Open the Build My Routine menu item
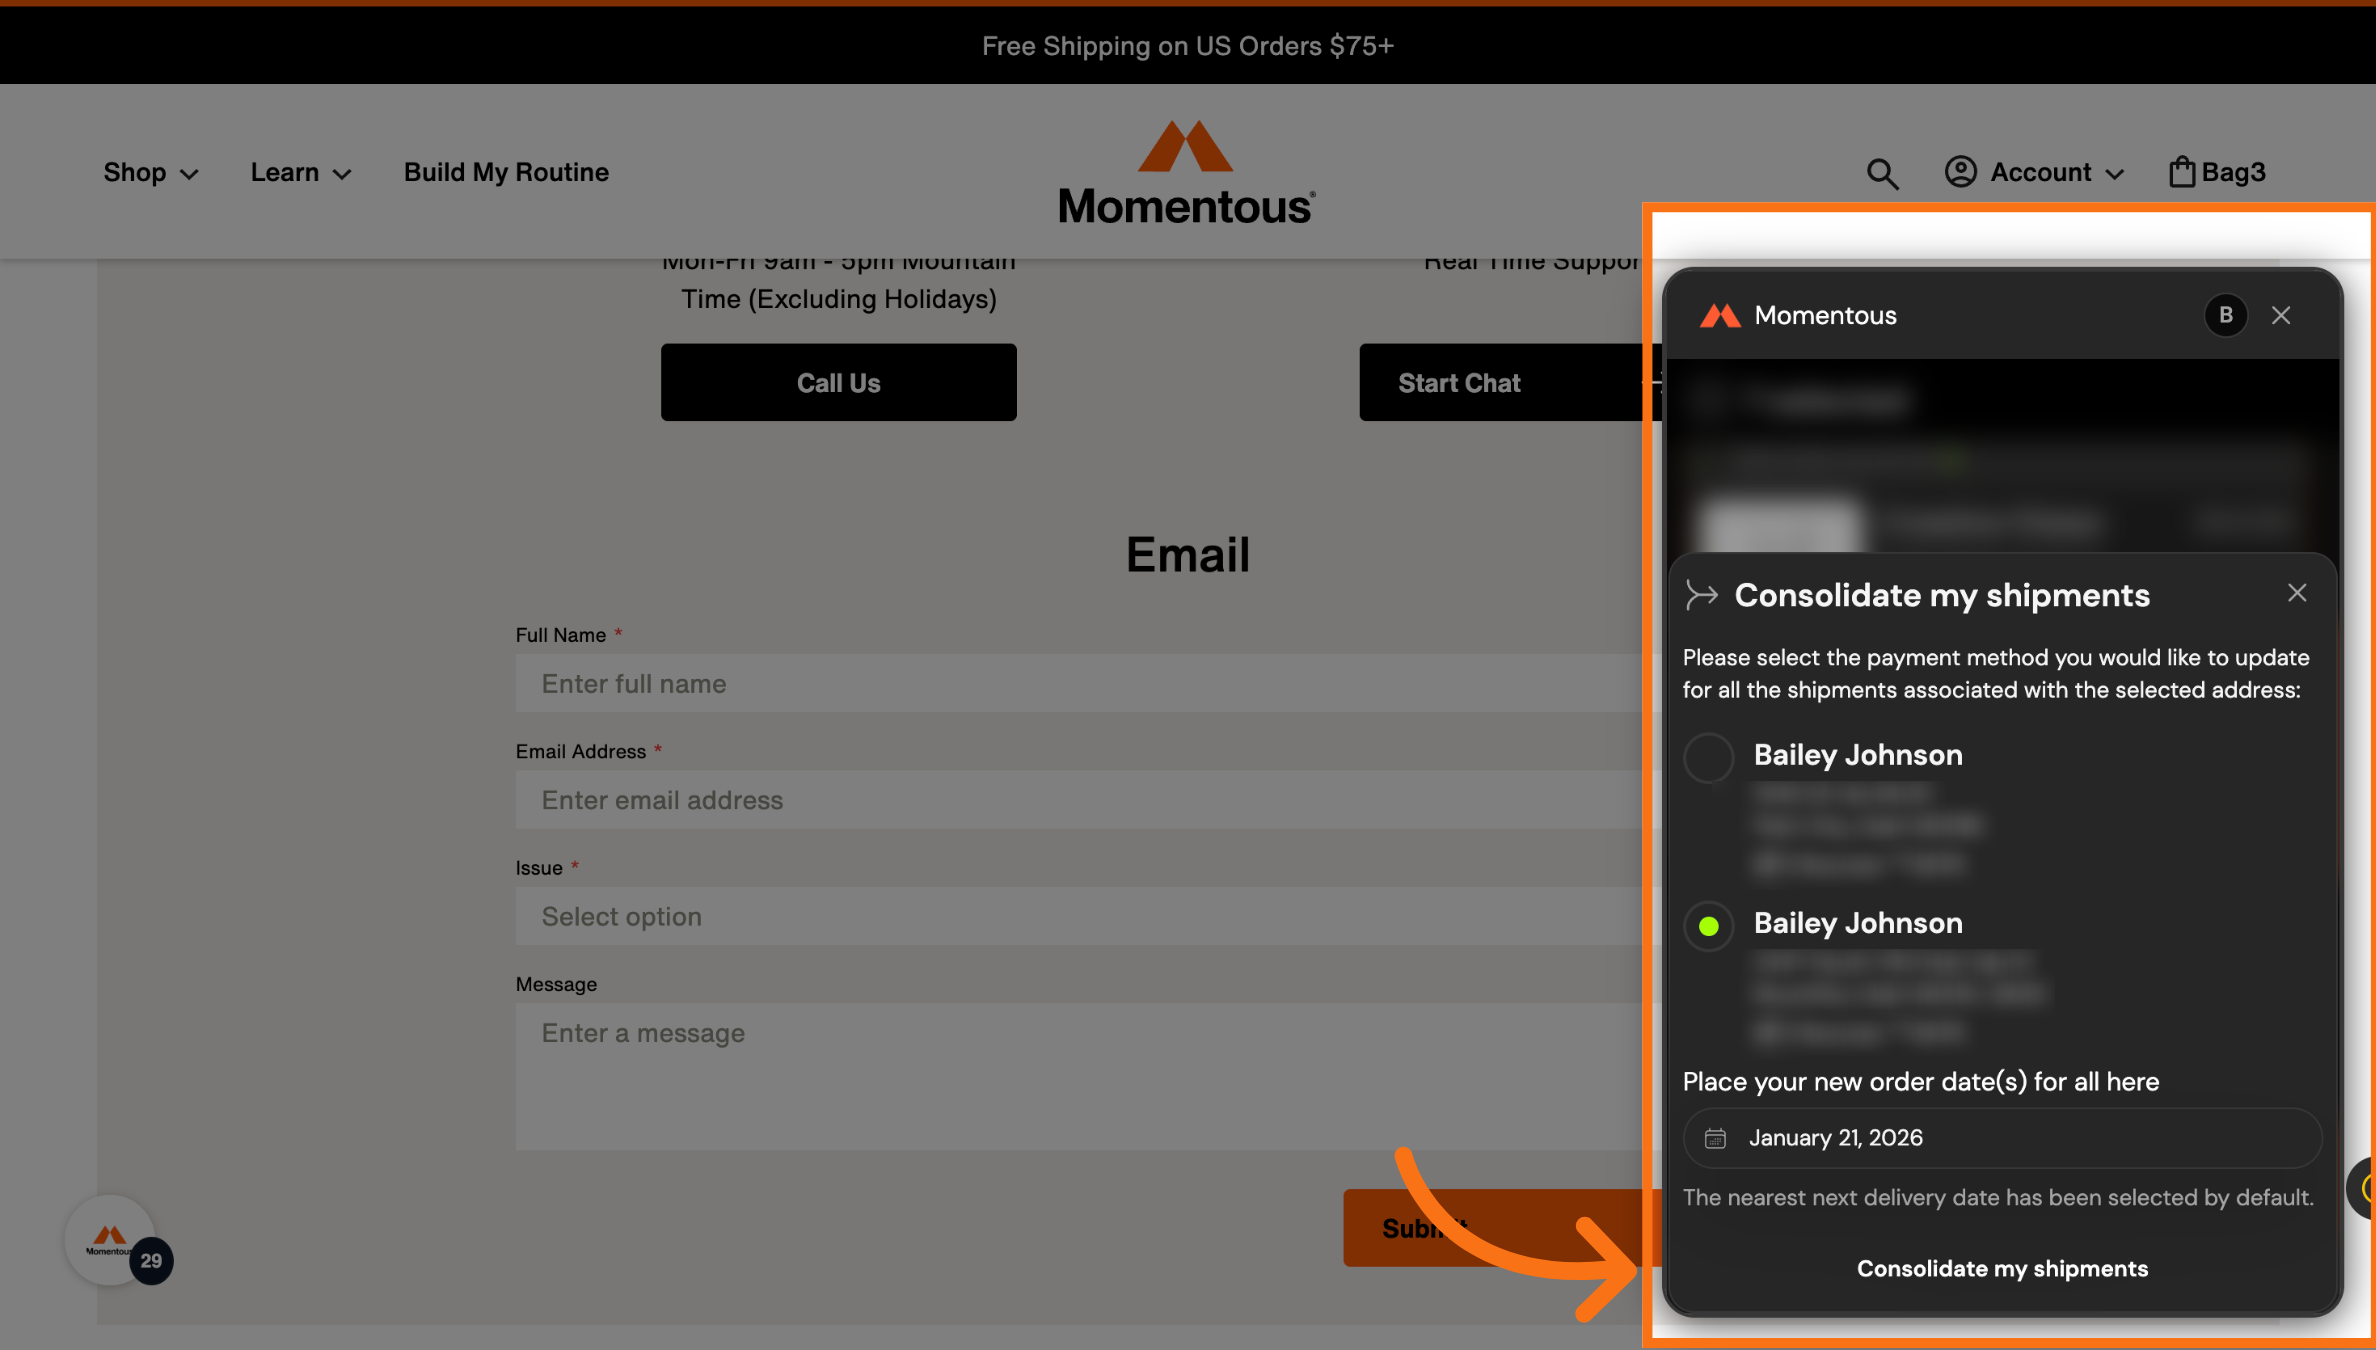The height and width of the screenshot is (1350, 2376). 506,172
